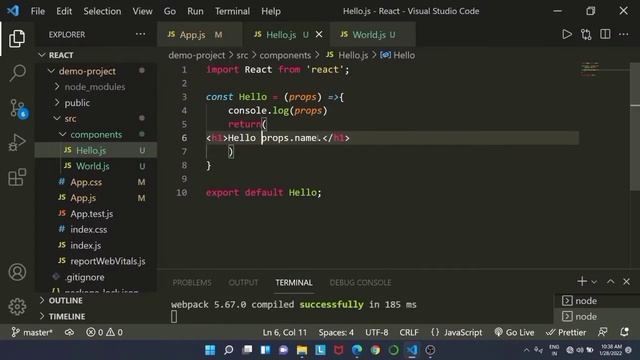Open the Go menu
The height and width of the screenshot is (360, 640).
click(170, 11)
